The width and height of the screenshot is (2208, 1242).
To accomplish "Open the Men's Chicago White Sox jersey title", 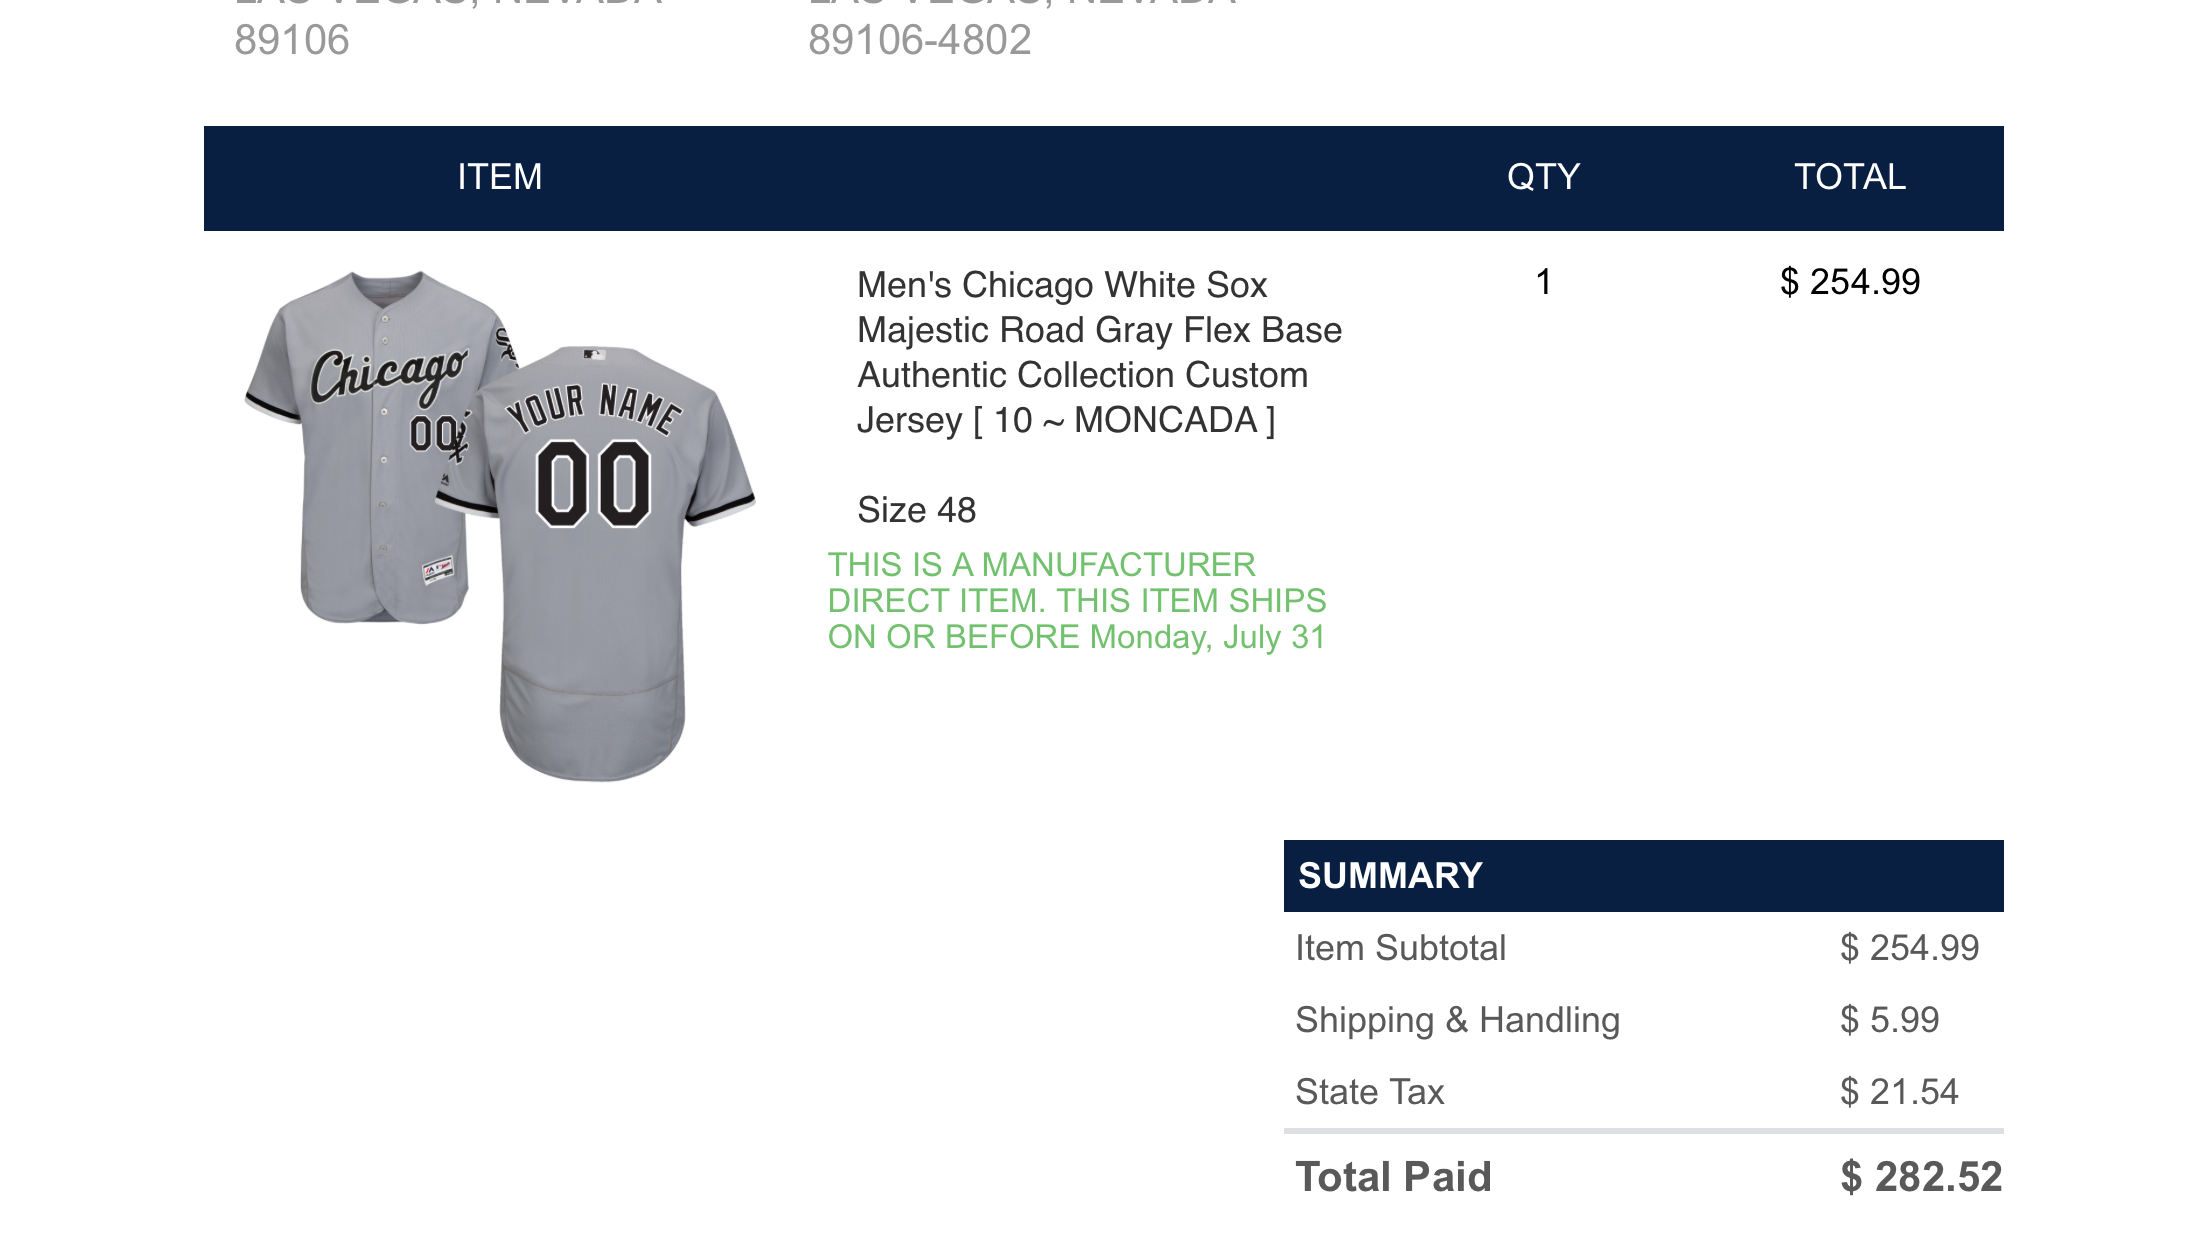I will 1098,352.
